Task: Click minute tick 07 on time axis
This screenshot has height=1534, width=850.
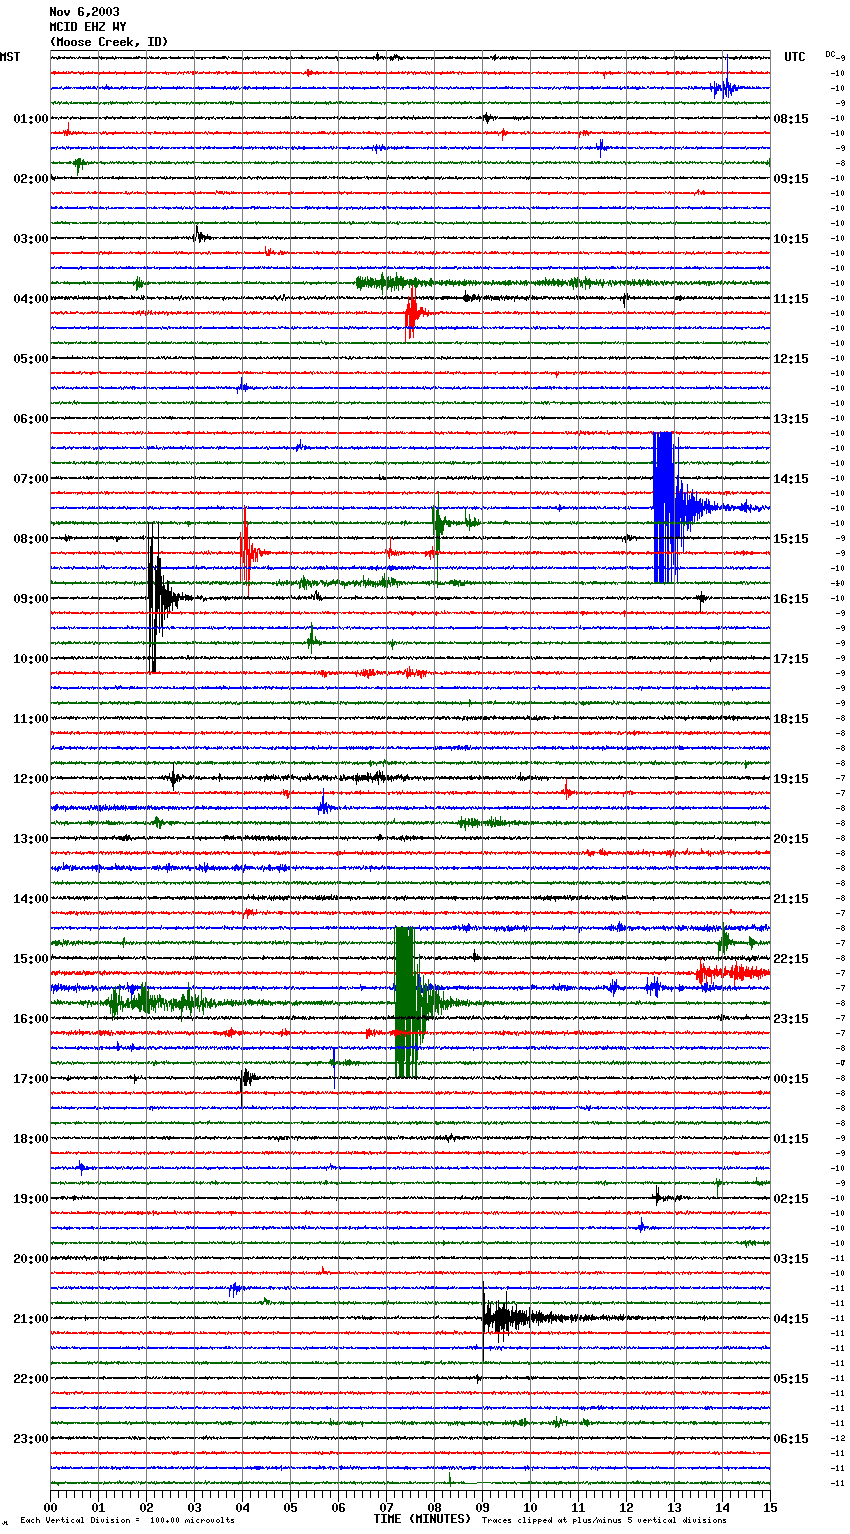Action: [x=386, y=1507]
